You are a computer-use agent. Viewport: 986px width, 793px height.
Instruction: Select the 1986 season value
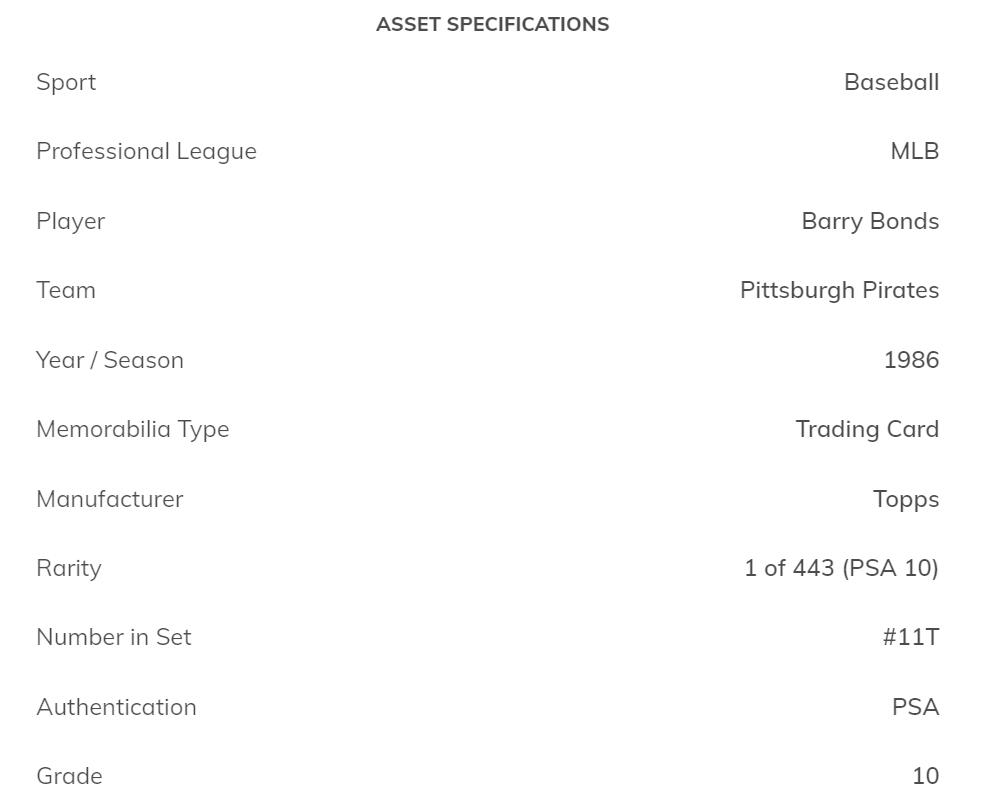click(911, 360)
